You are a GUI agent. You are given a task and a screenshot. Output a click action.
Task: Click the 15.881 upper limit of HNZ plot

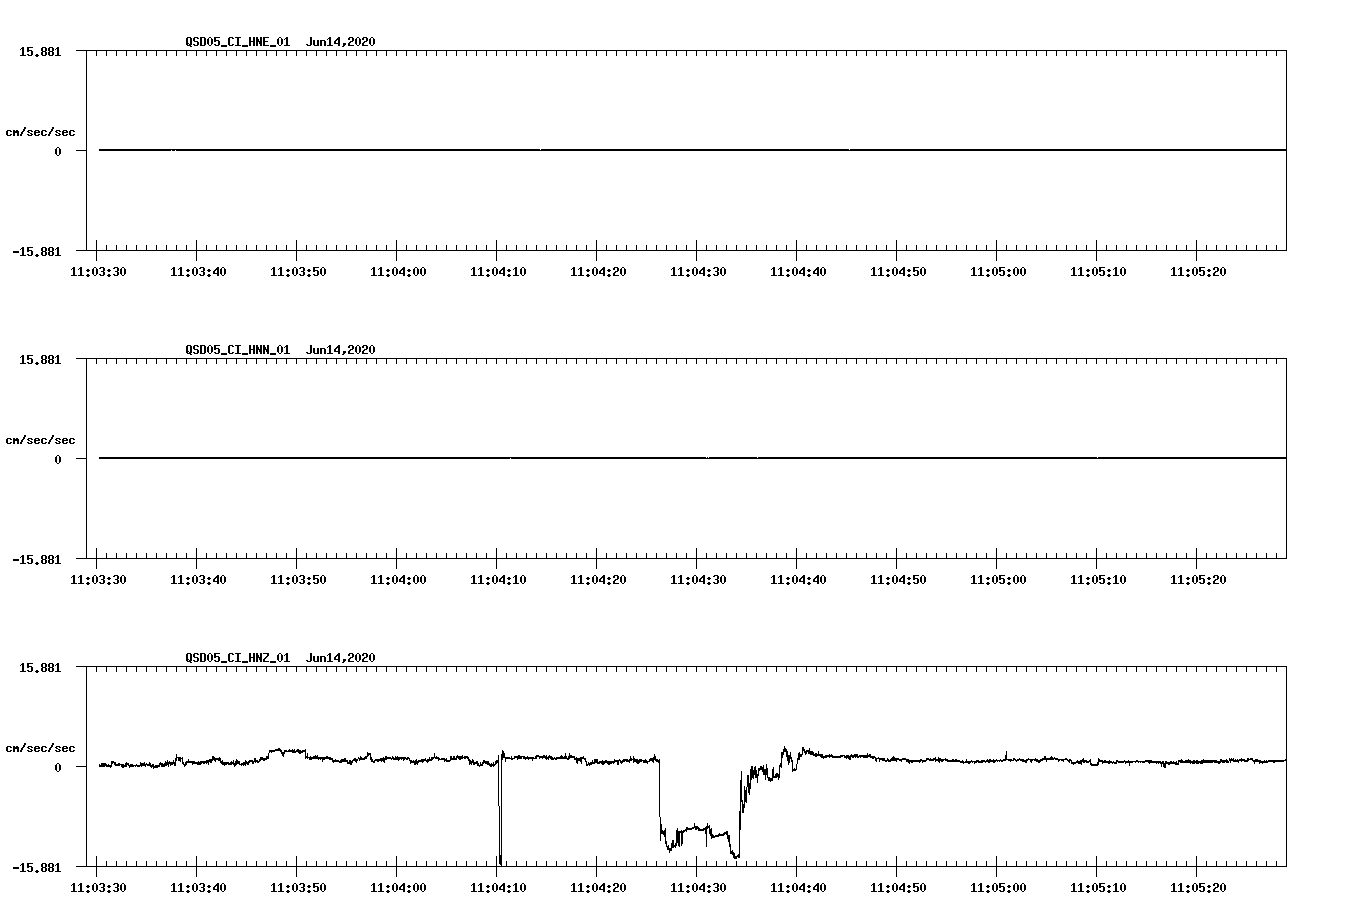[x=40, y=667]
